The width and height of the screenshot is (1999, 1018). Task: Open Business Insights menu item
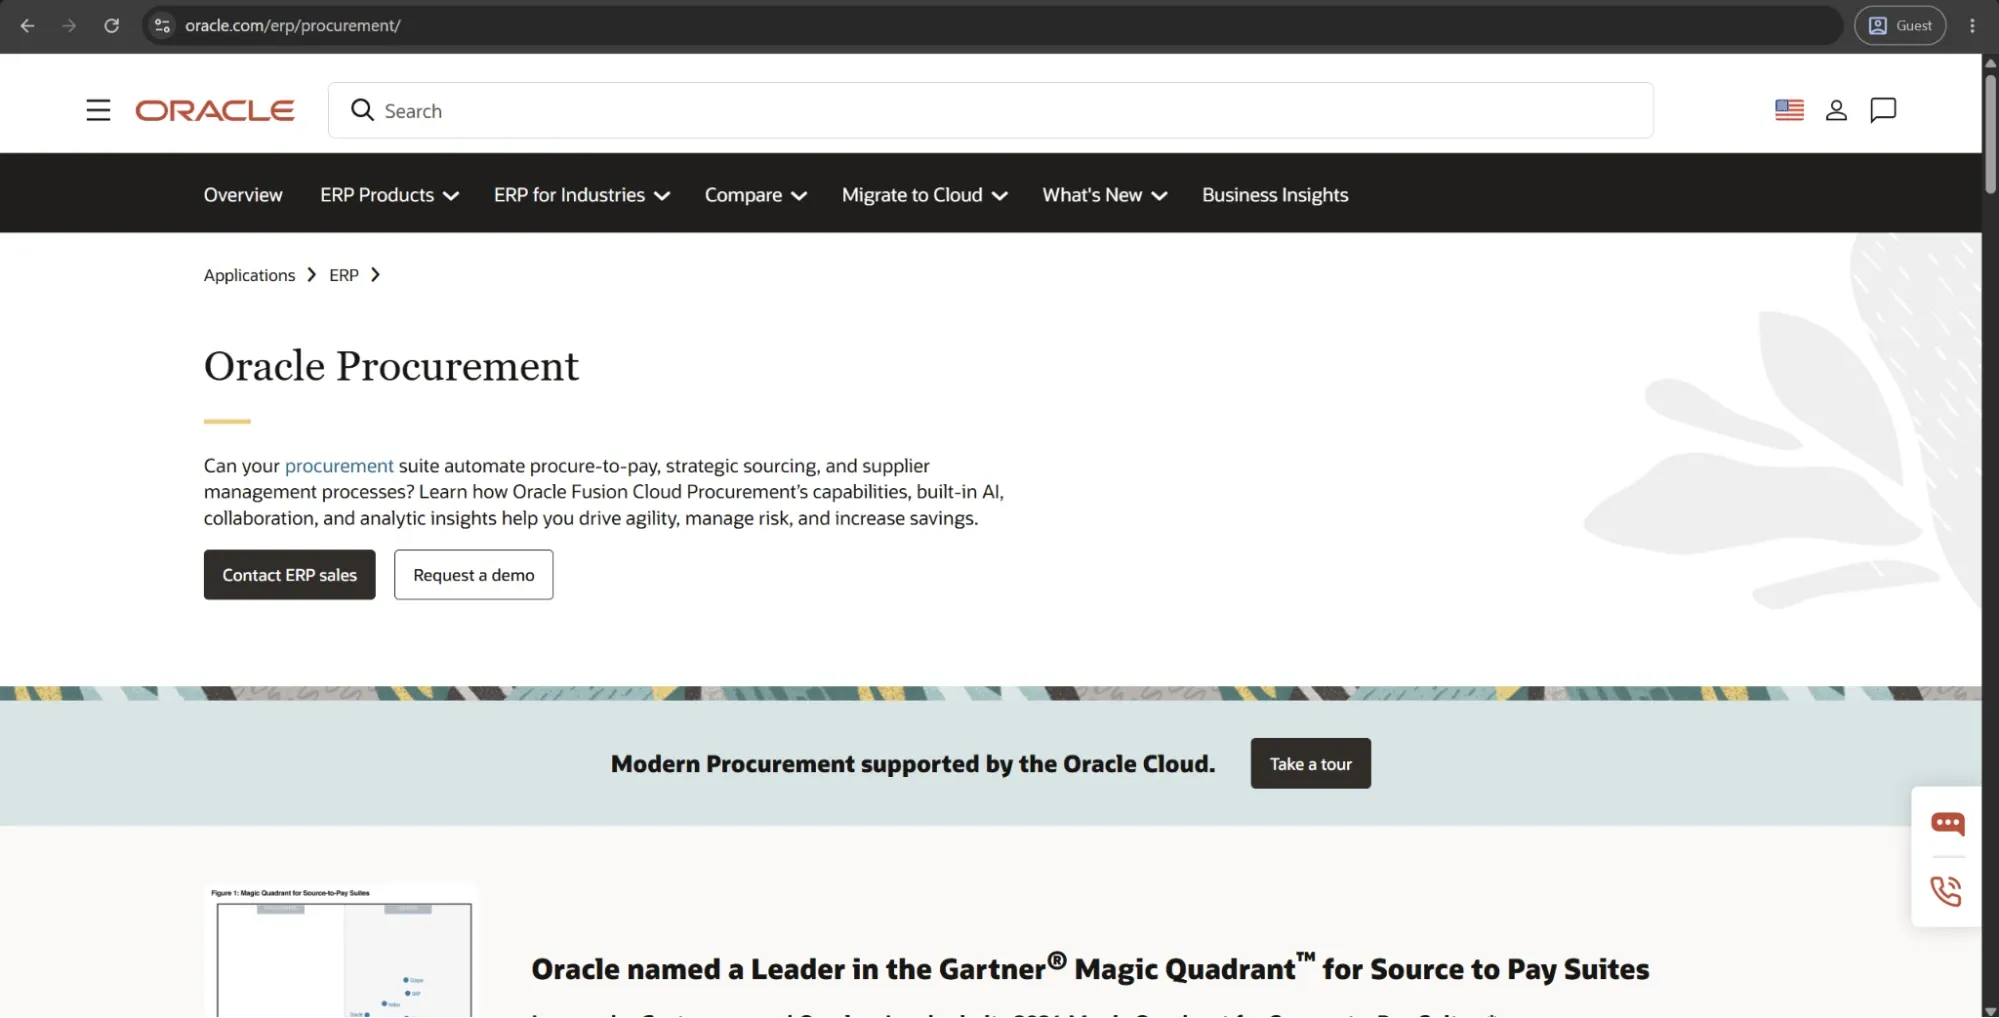[x=1275, y=195]
